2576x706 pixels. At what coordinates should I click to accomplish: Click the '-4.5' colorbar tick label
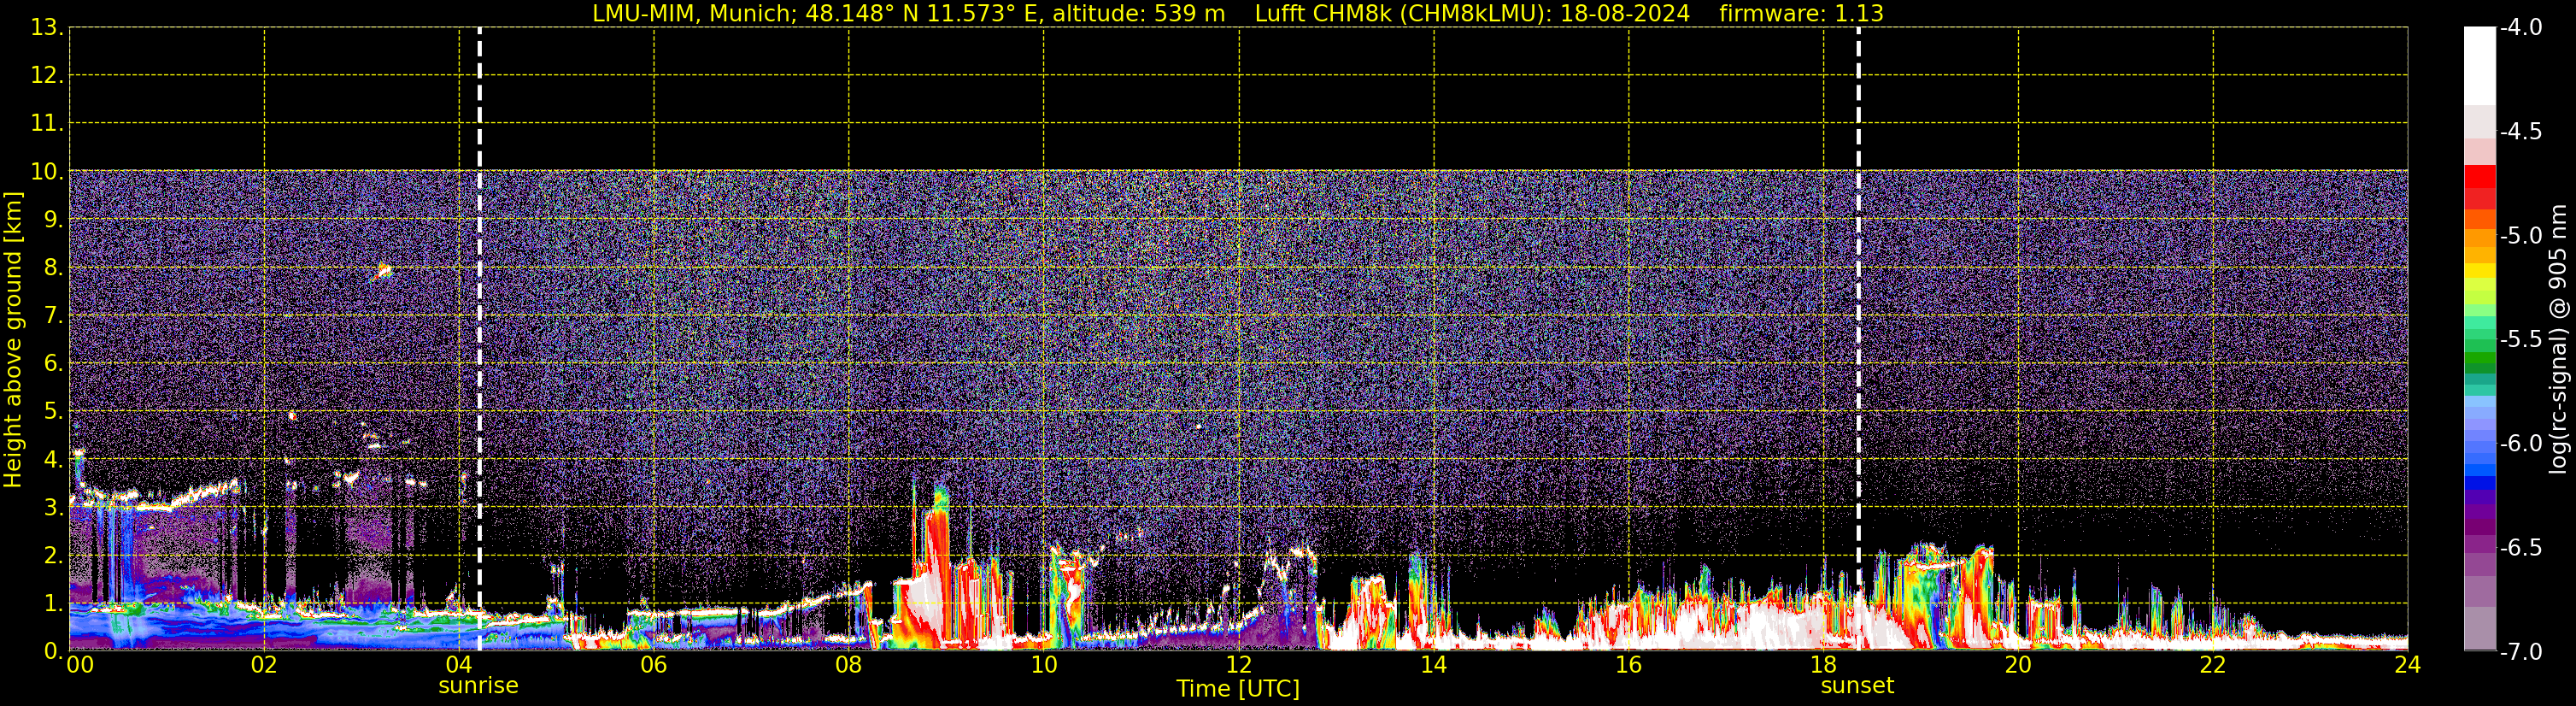[x=2520, y=131]
